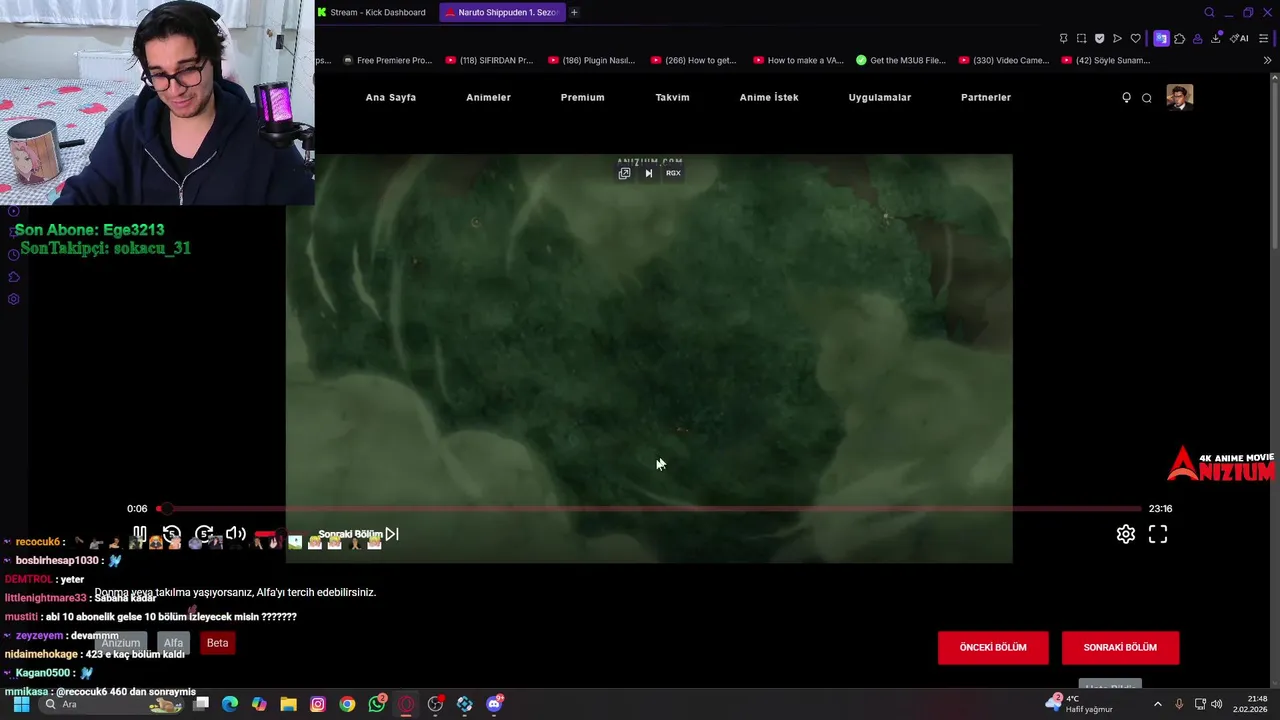
Task: Click the send/flow arrow icon in toolbar
Action: point(1117,38)
